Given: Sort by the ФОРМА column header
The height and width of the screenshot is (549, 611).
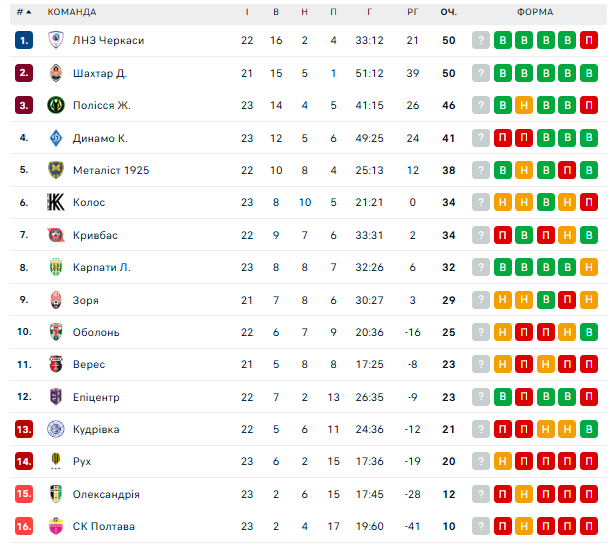Looking at the screenshot, I should [x=535, y=12].
